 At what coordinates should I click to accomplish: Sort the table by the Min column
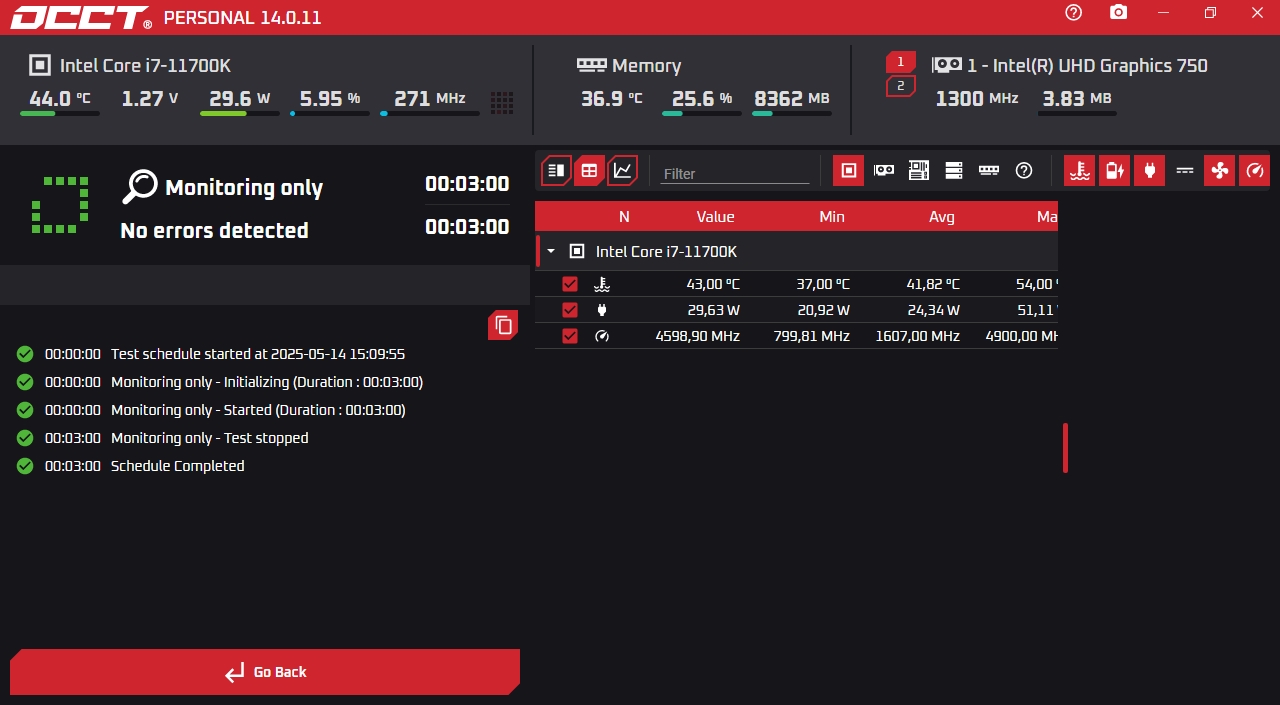pos(831,217)
